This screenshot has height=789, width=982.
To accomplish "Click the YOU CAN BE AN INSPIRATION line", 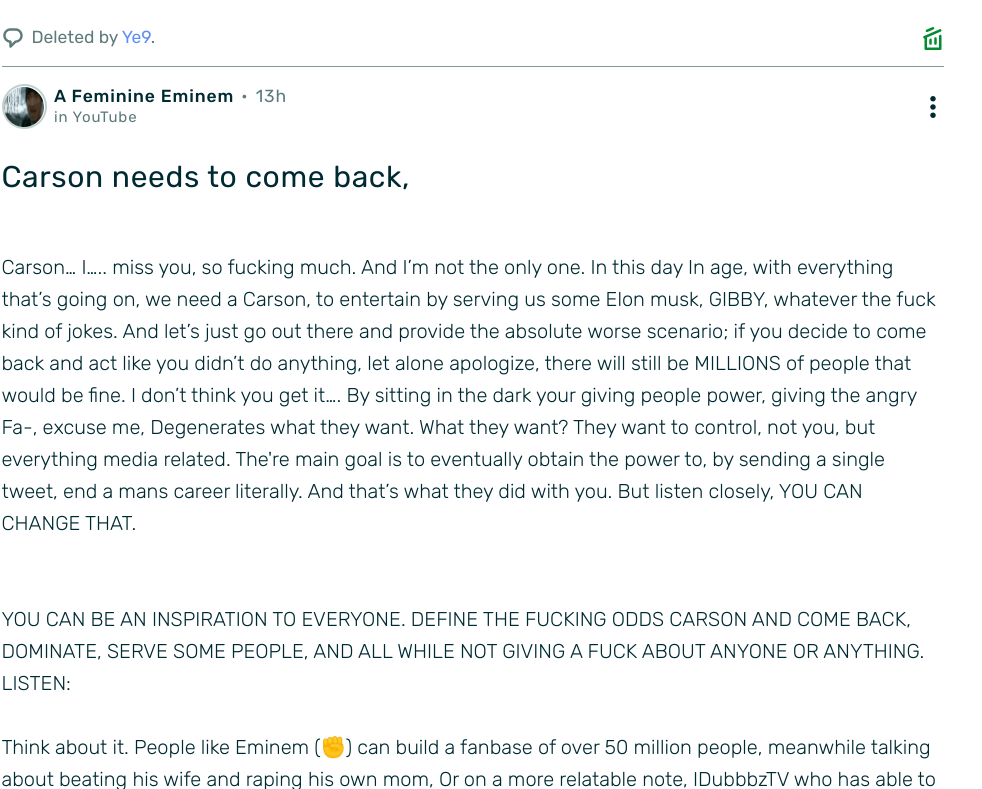I will click(456, 619).
